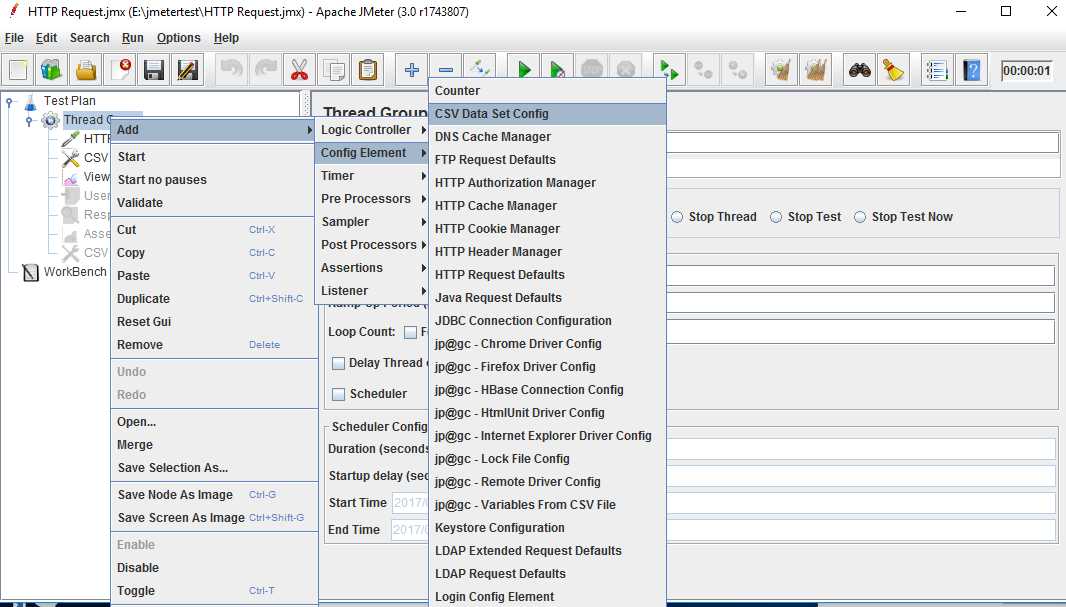The image size is (1066, 607).
Task: Click the Save As toolbar icon
Action: [x=188, y=70]
